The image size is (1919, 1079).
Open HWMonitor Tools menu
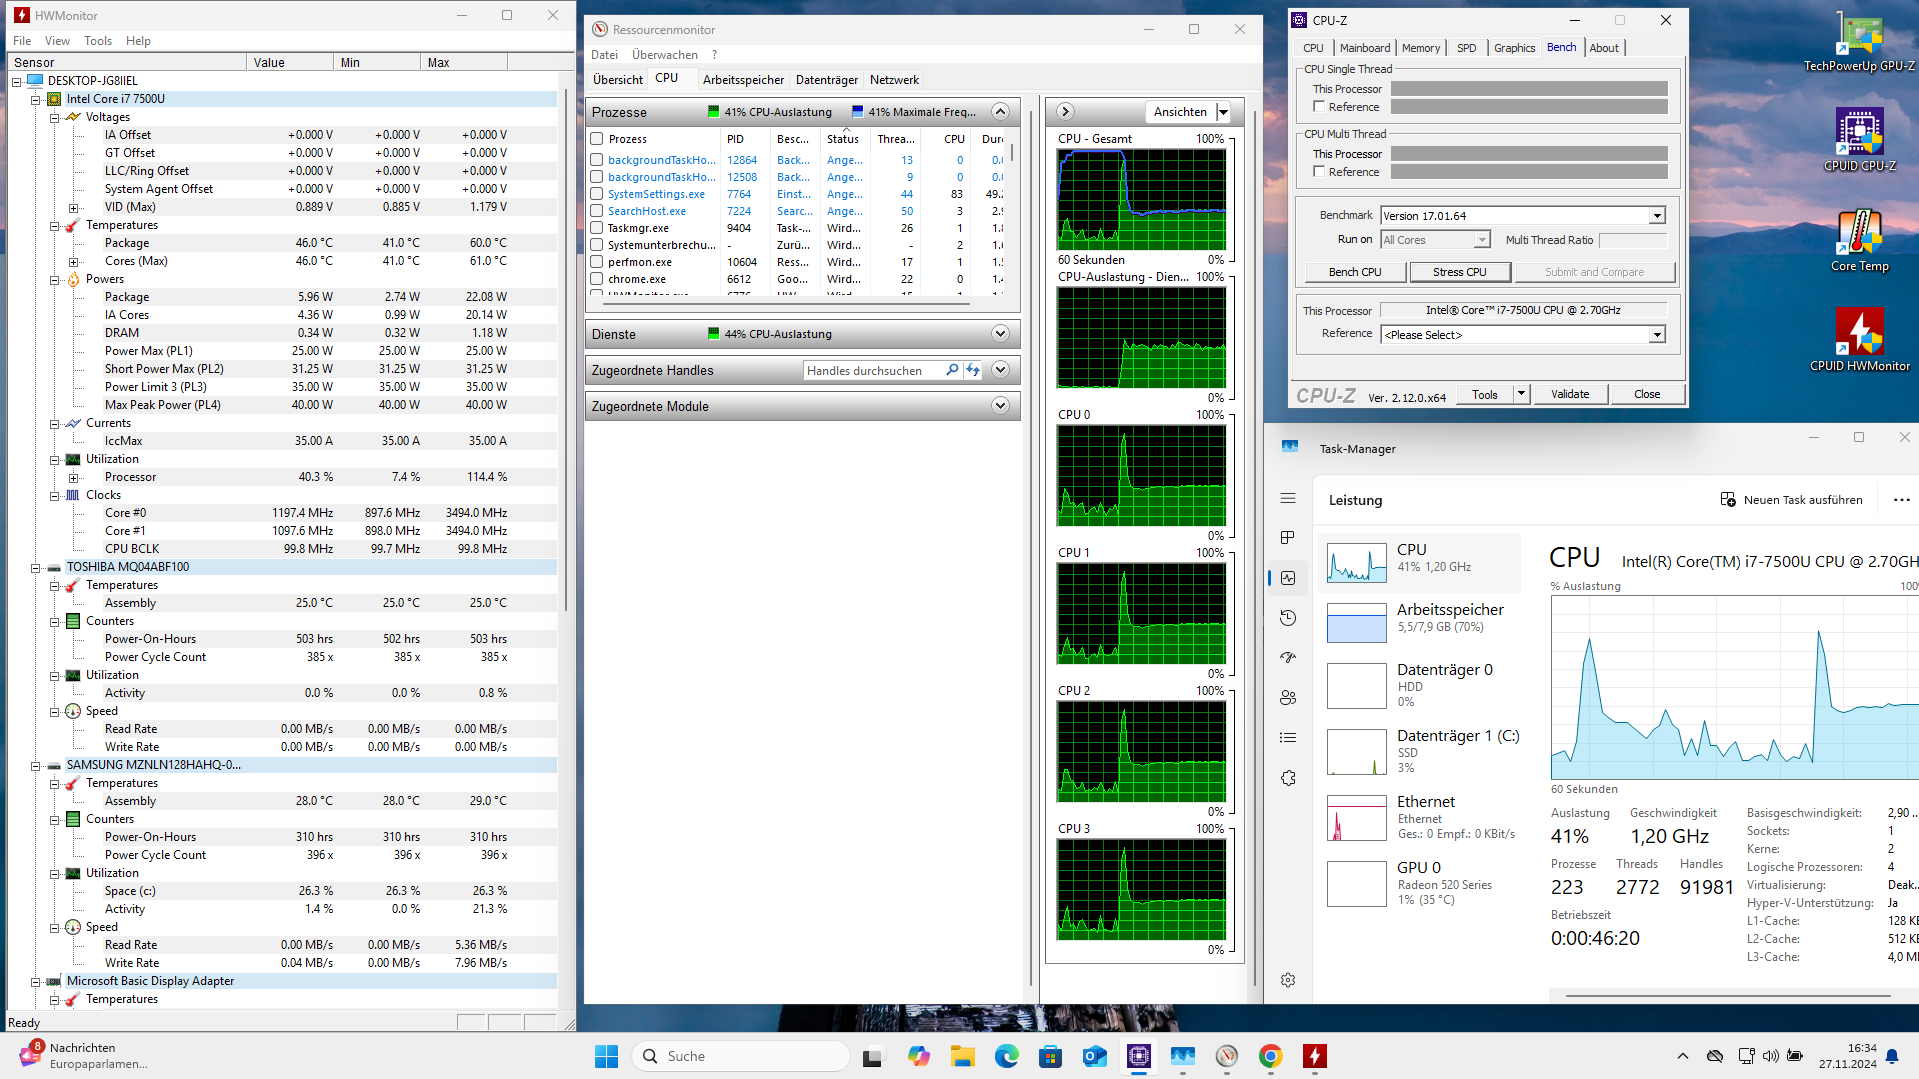click(x=98, y=41)
